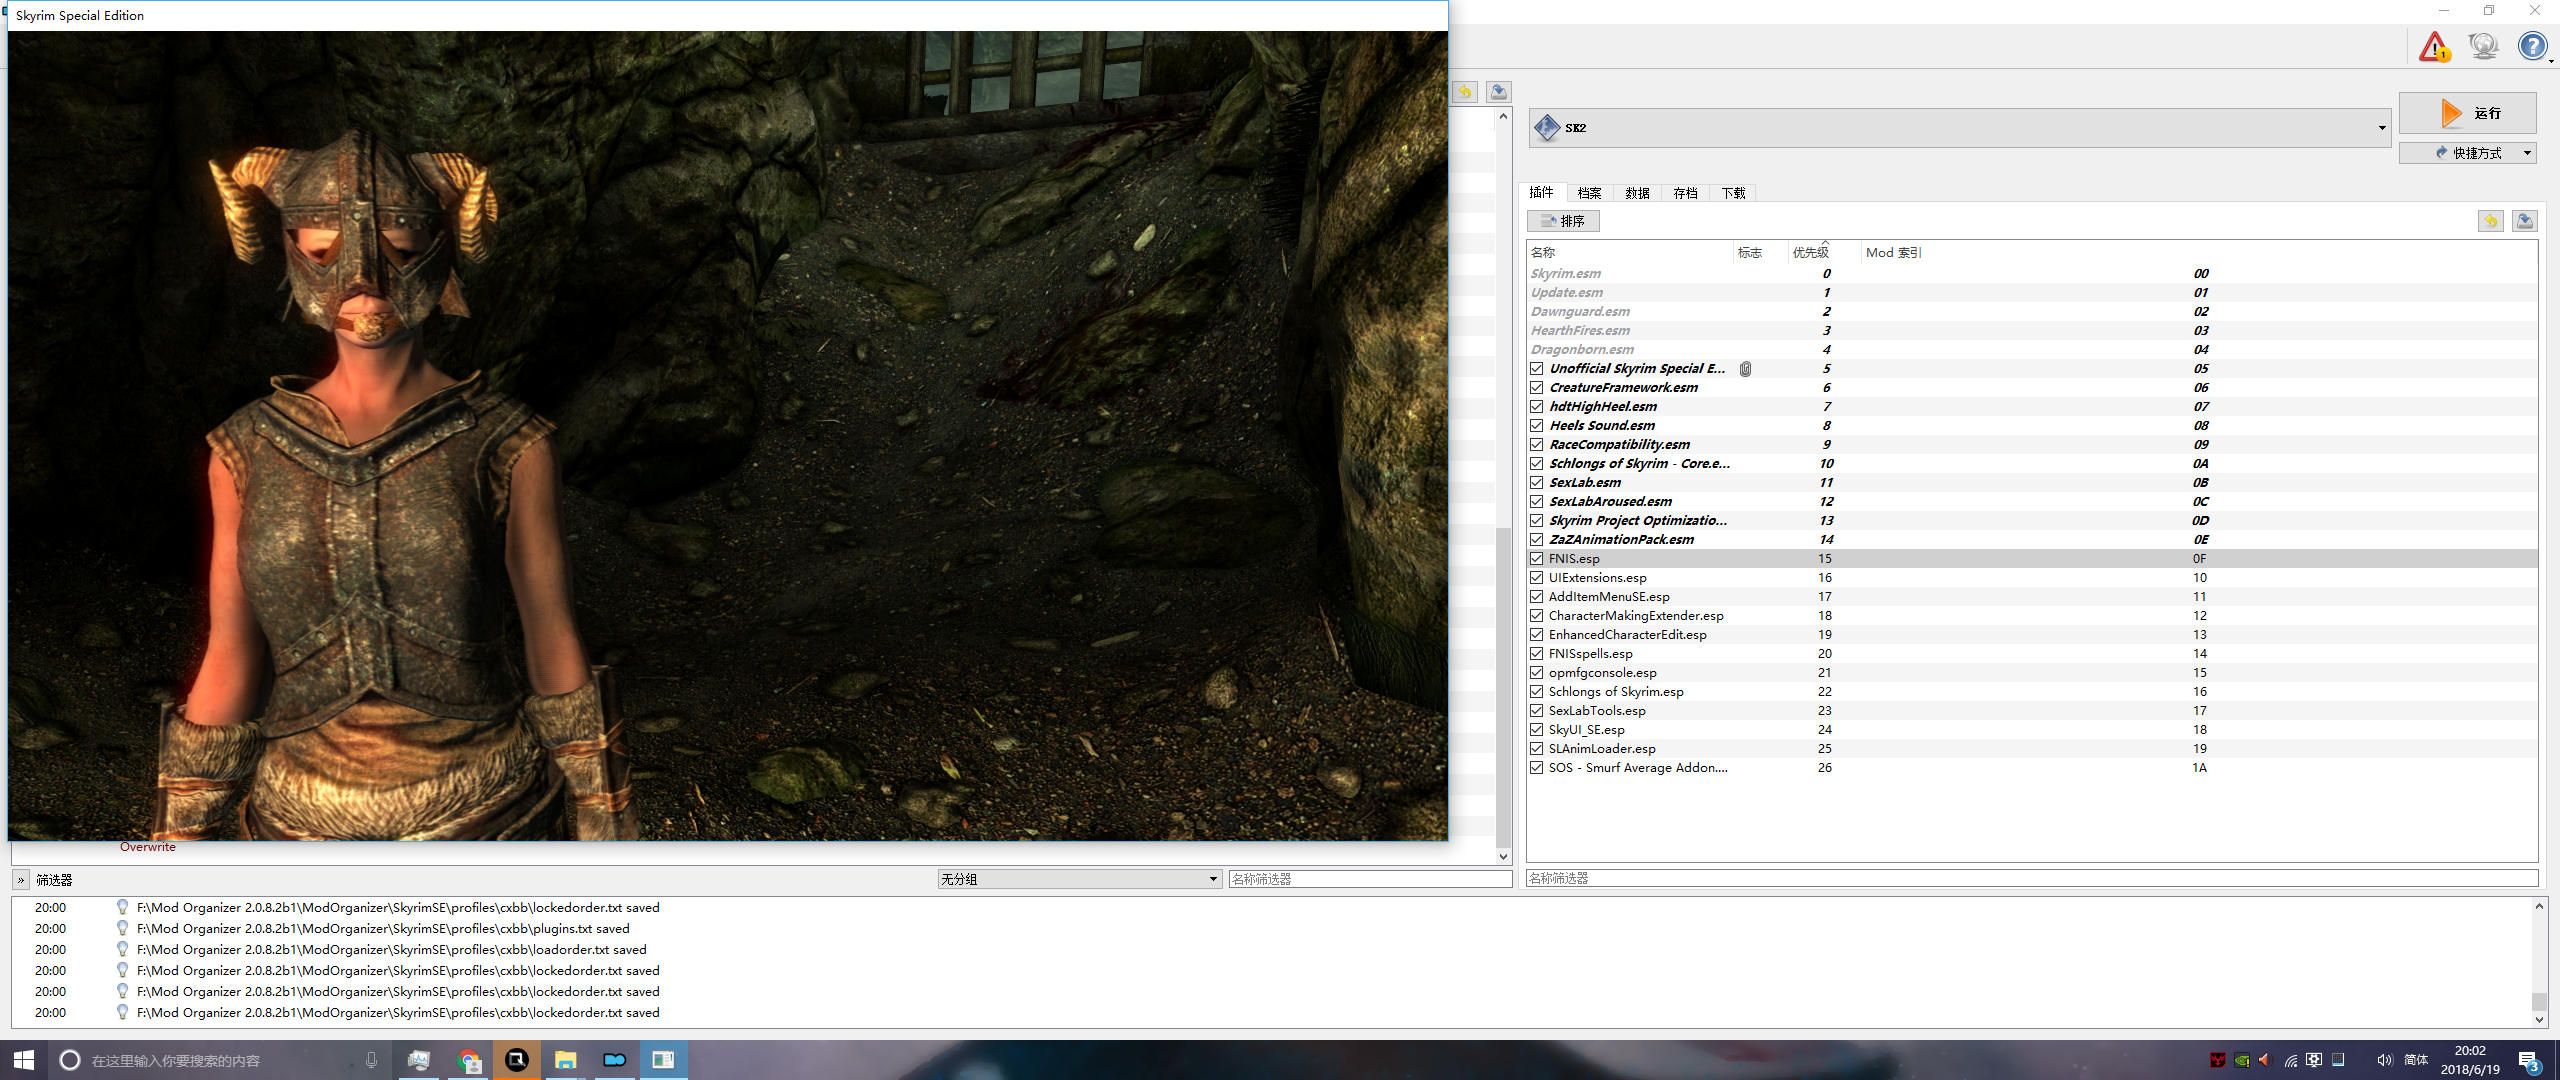Click the lightbulb icon on the loadorder.txt log row
Image resolution: width=2560 pixels, height=1080 pixels.
(x=122, y=949)
